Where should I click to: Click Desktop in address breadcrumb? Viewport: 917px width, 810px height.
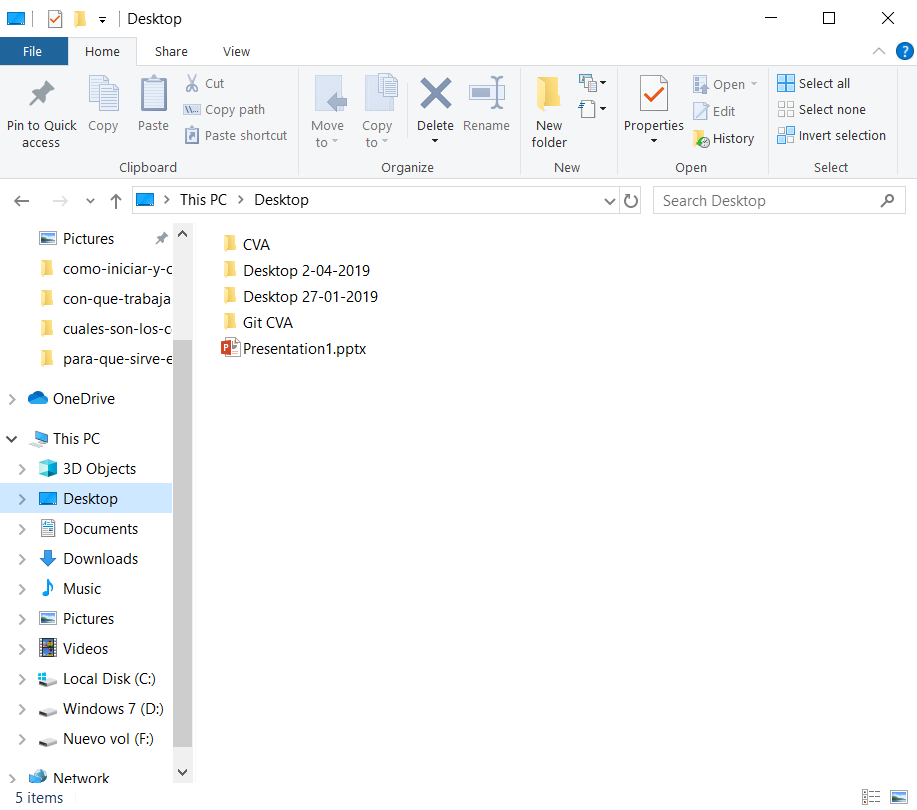click(x=281, y=200)
